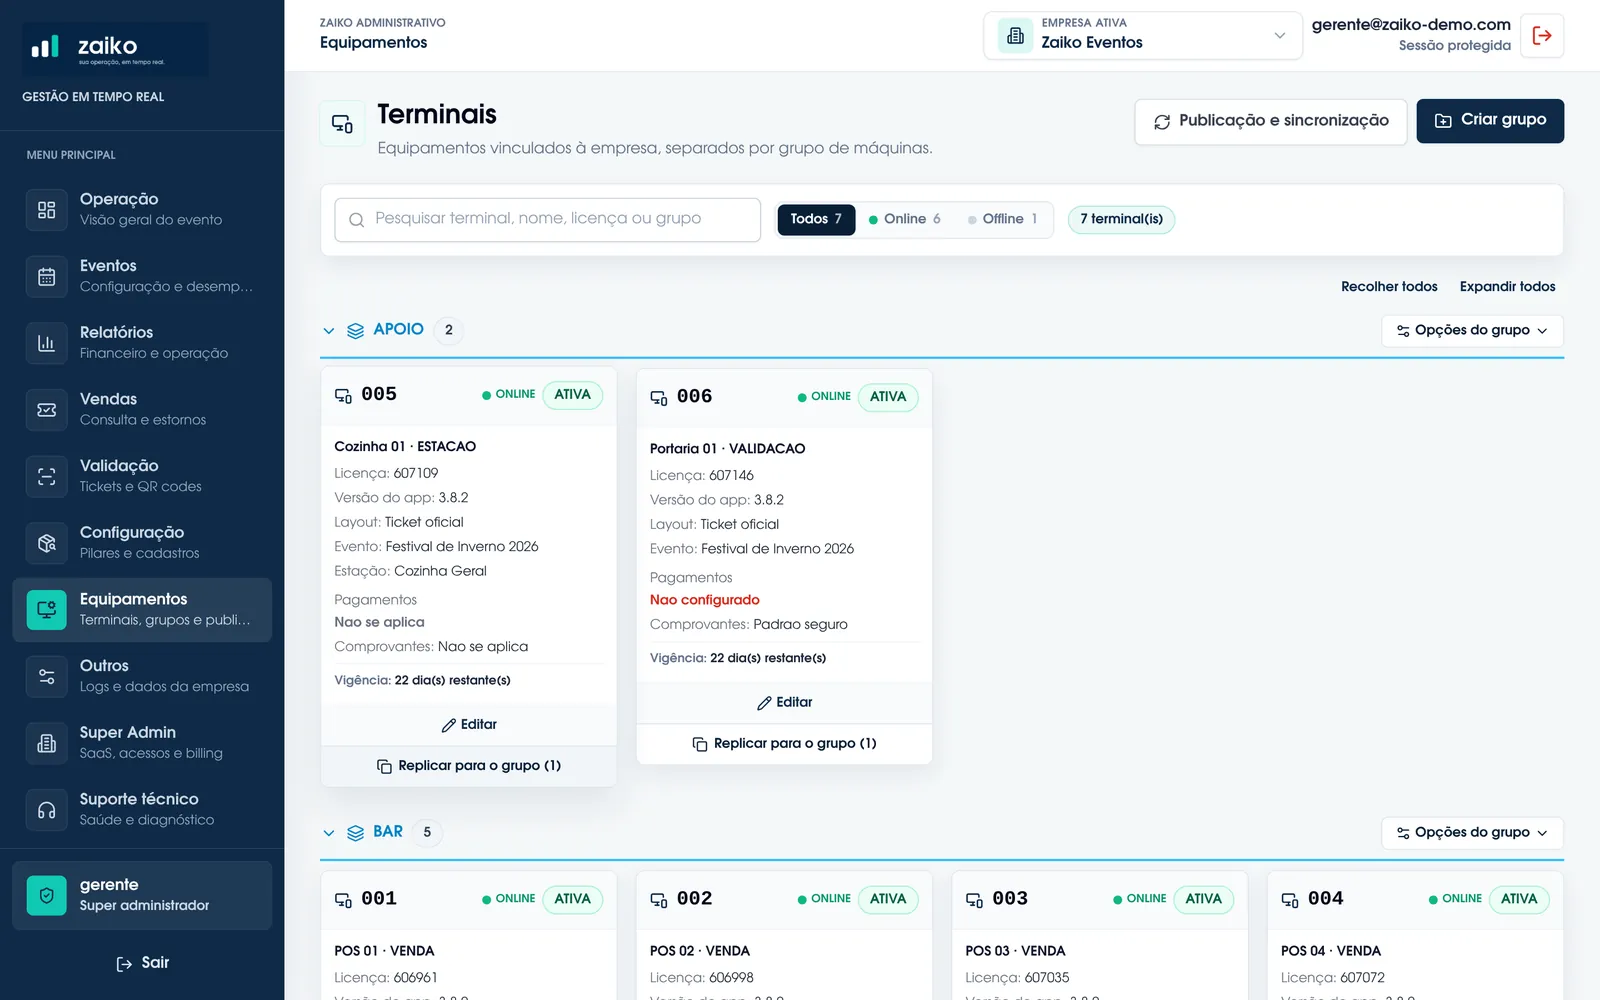Open Validação Tickets e QR codes menu
The image size is (1600, 1000).
click(142, 476)
